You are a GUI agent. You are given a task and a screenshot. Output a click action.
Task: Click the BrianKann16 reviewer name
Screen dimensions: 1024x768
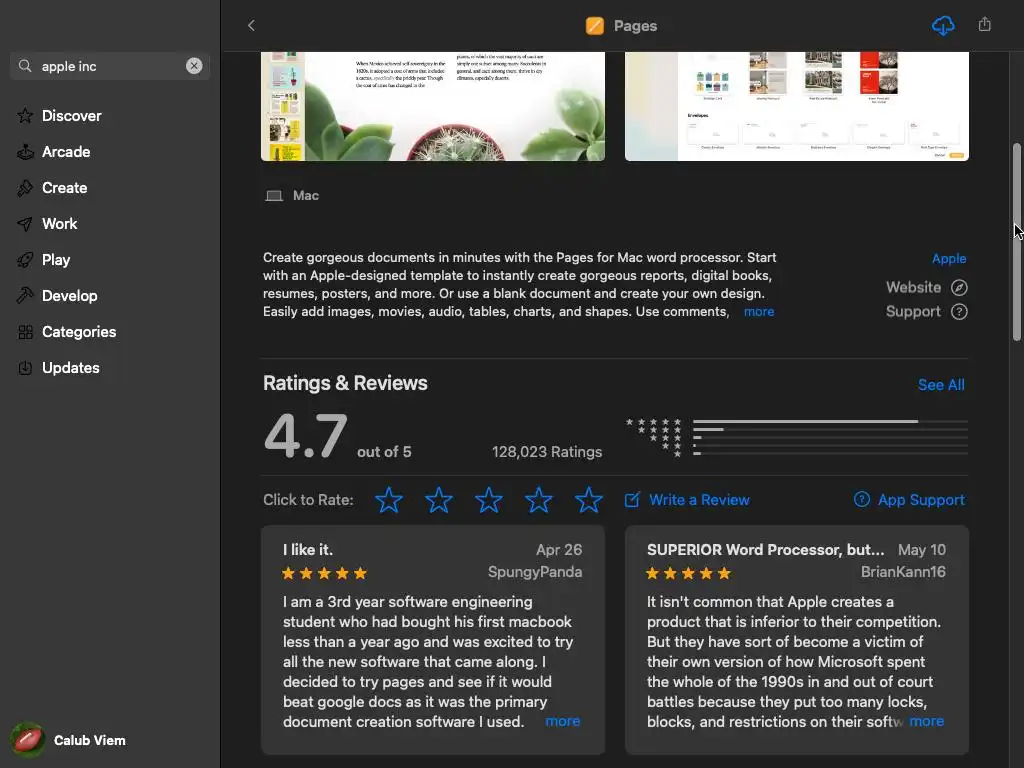(x=903, y=572)
